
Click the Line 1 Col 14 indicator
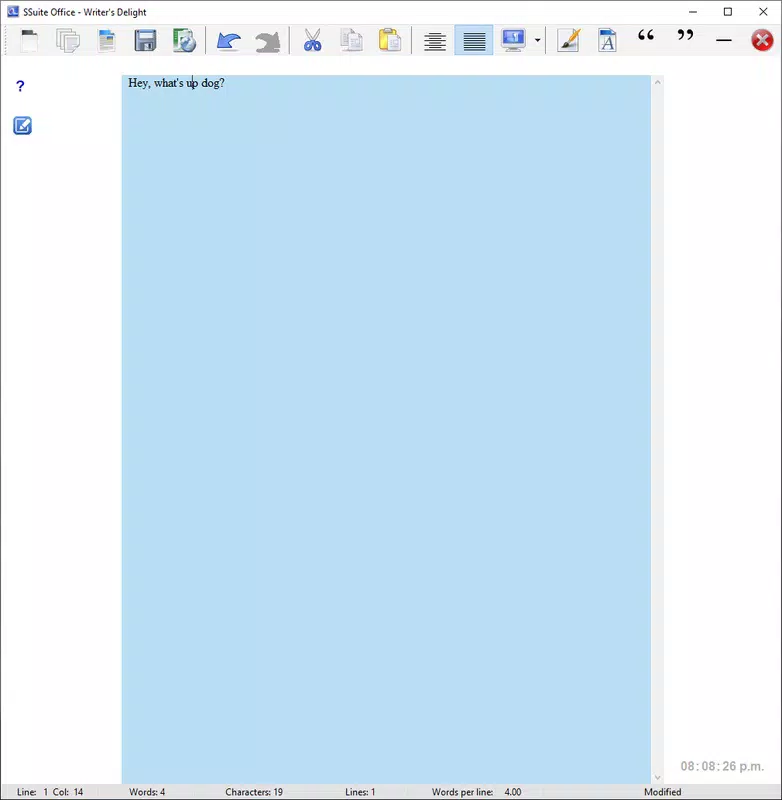click(50, 792)
